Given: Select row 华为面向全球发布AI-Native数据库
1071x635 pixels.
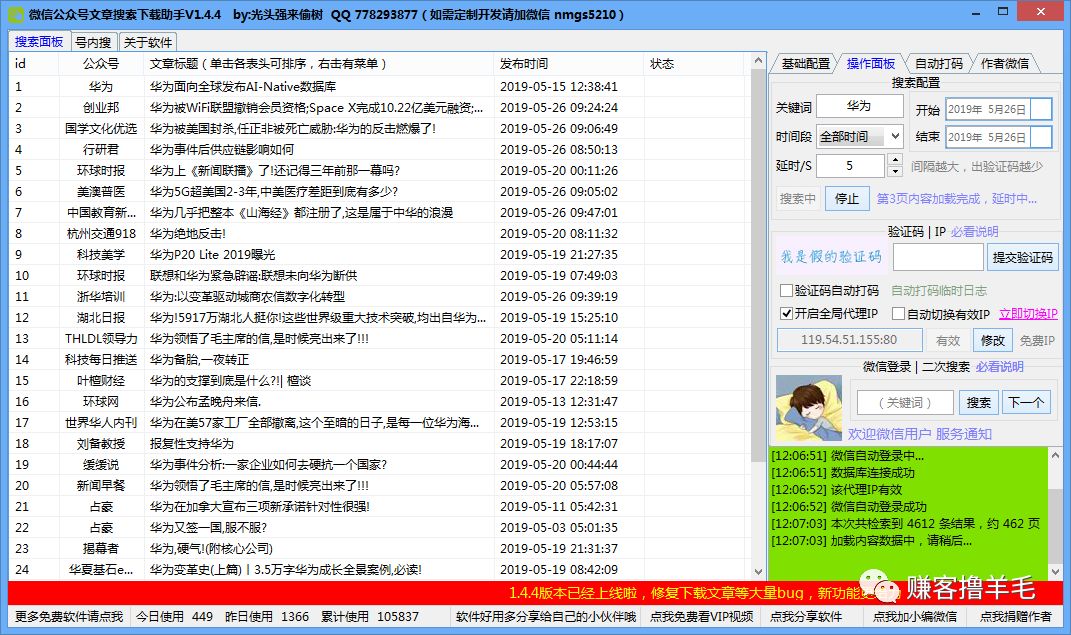Looking at the screenshot, I should (x=379, y=87).
